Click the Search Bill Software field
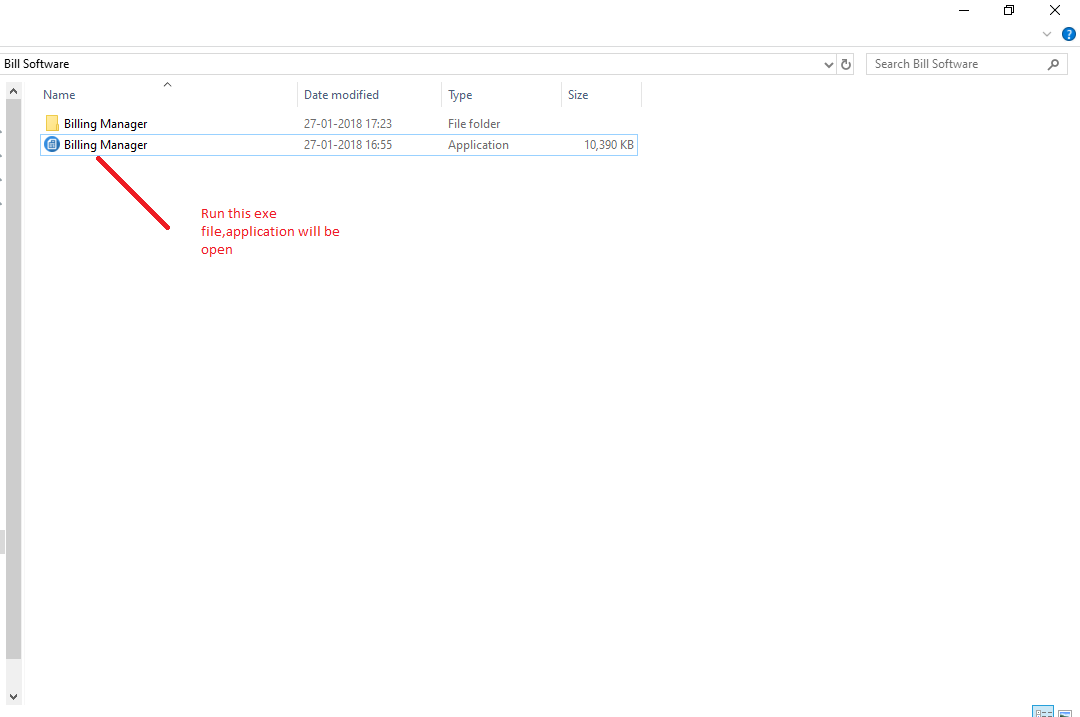This screenshot has height=717, width=1080. point(966,64)
